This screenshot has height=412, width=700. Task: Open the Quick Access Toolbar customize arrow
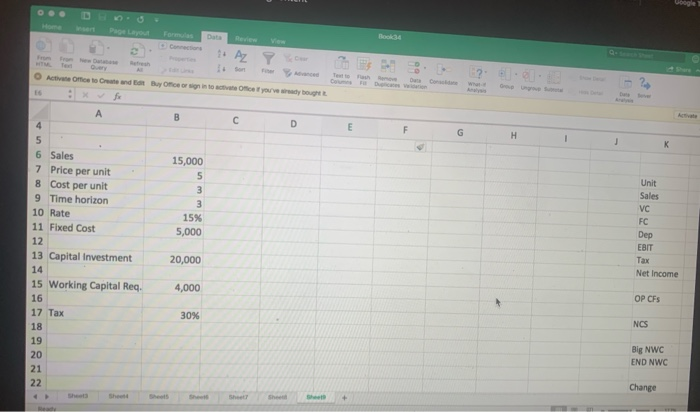(157, 20)
